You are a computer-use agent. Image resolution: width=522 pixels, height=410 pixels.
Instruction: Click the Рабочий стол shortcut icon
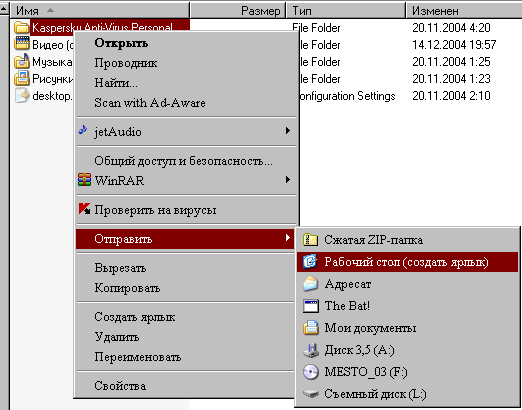(x=310, y=262)
